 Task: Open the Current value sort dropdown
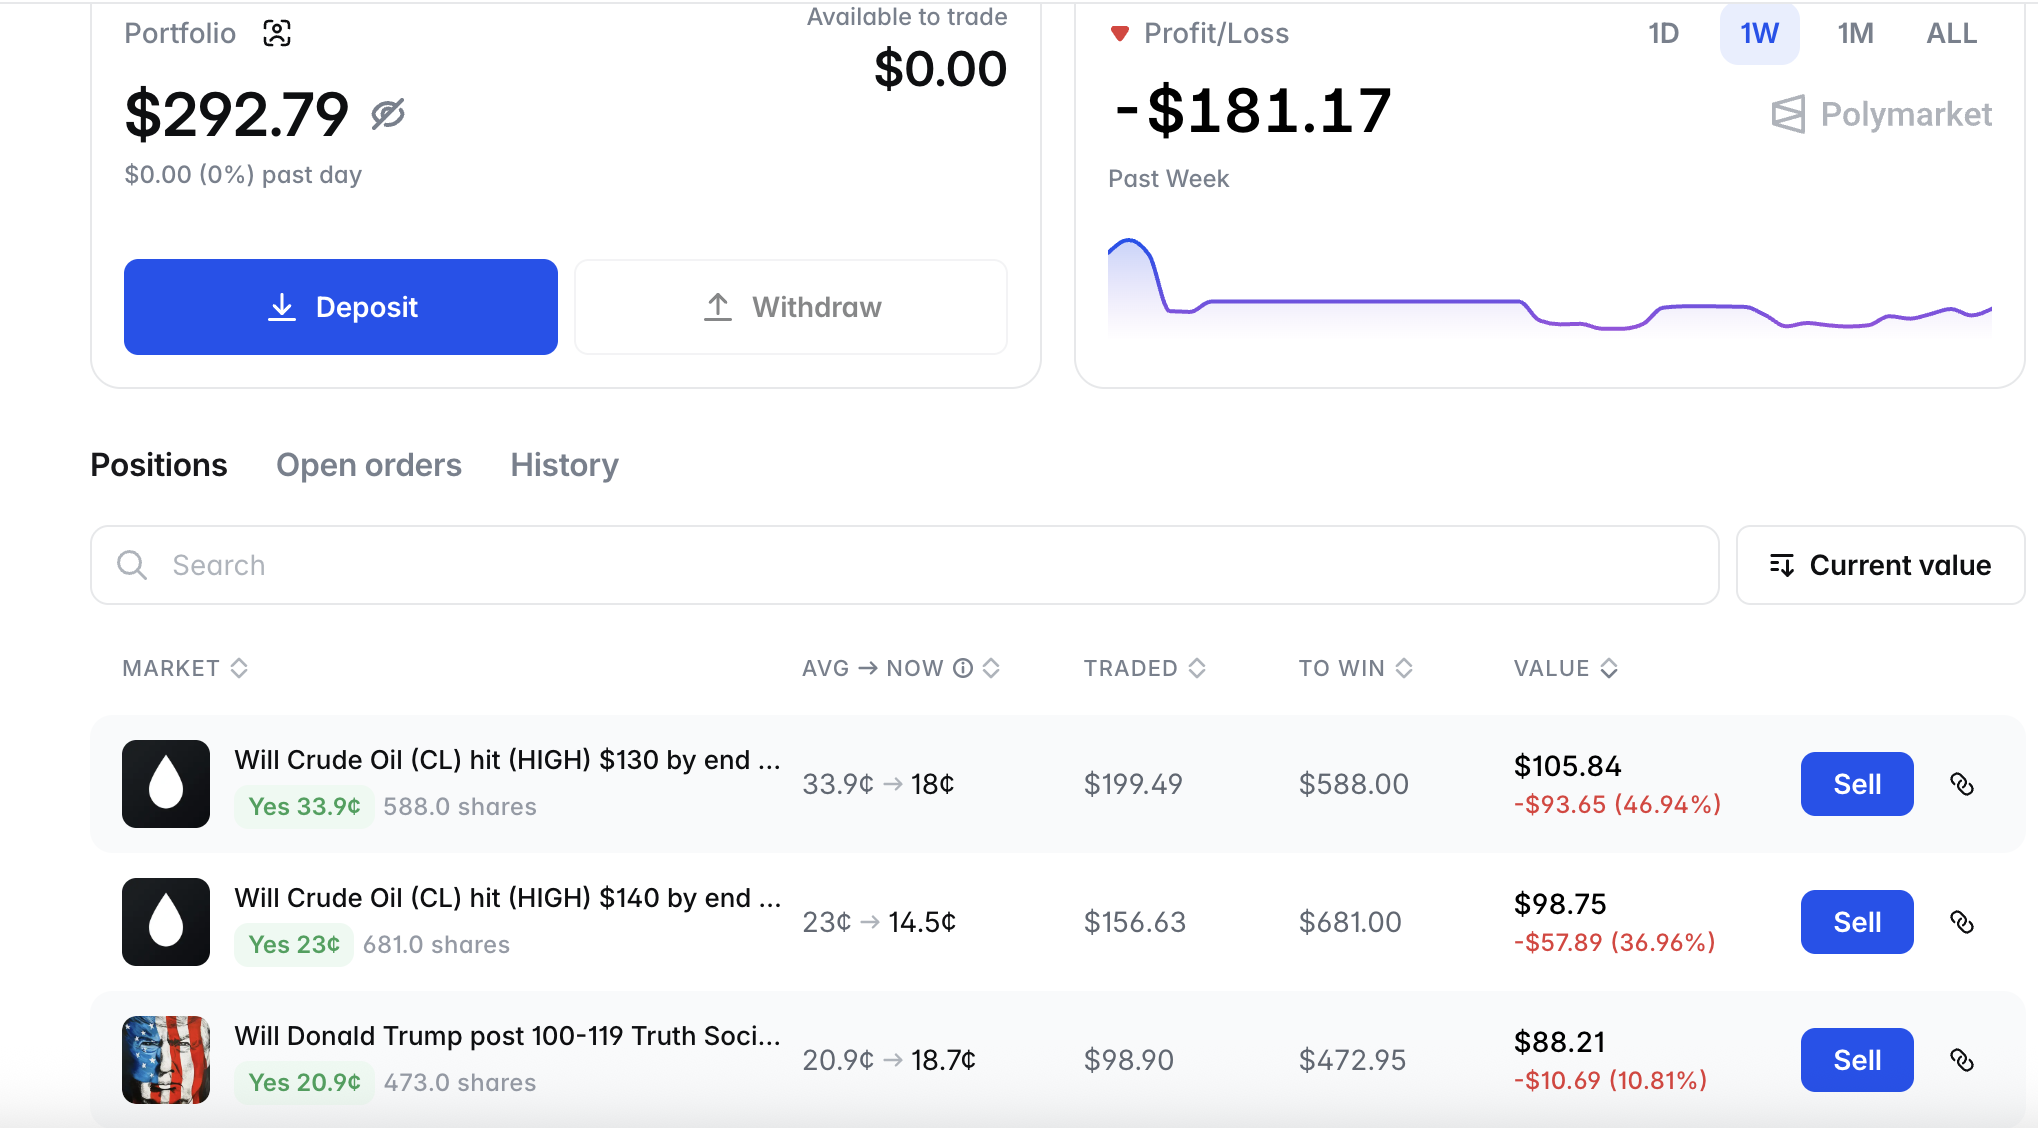(1880, 565)
